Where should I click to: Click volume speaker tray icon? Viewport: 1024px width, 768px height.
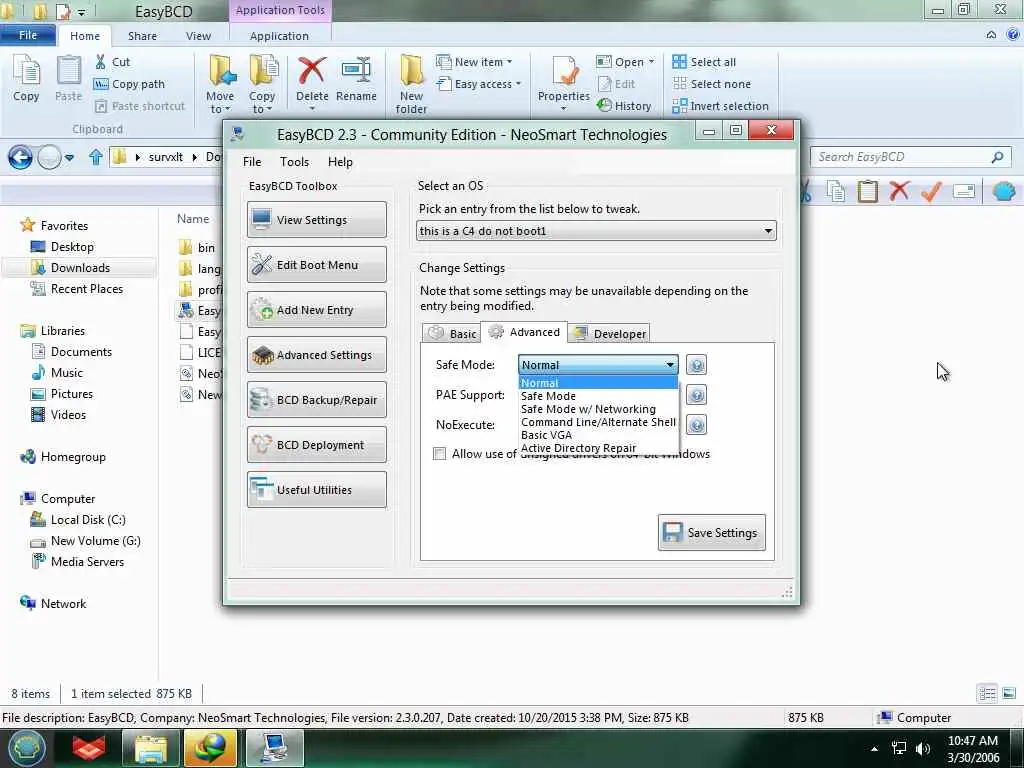tap(923, 749)
